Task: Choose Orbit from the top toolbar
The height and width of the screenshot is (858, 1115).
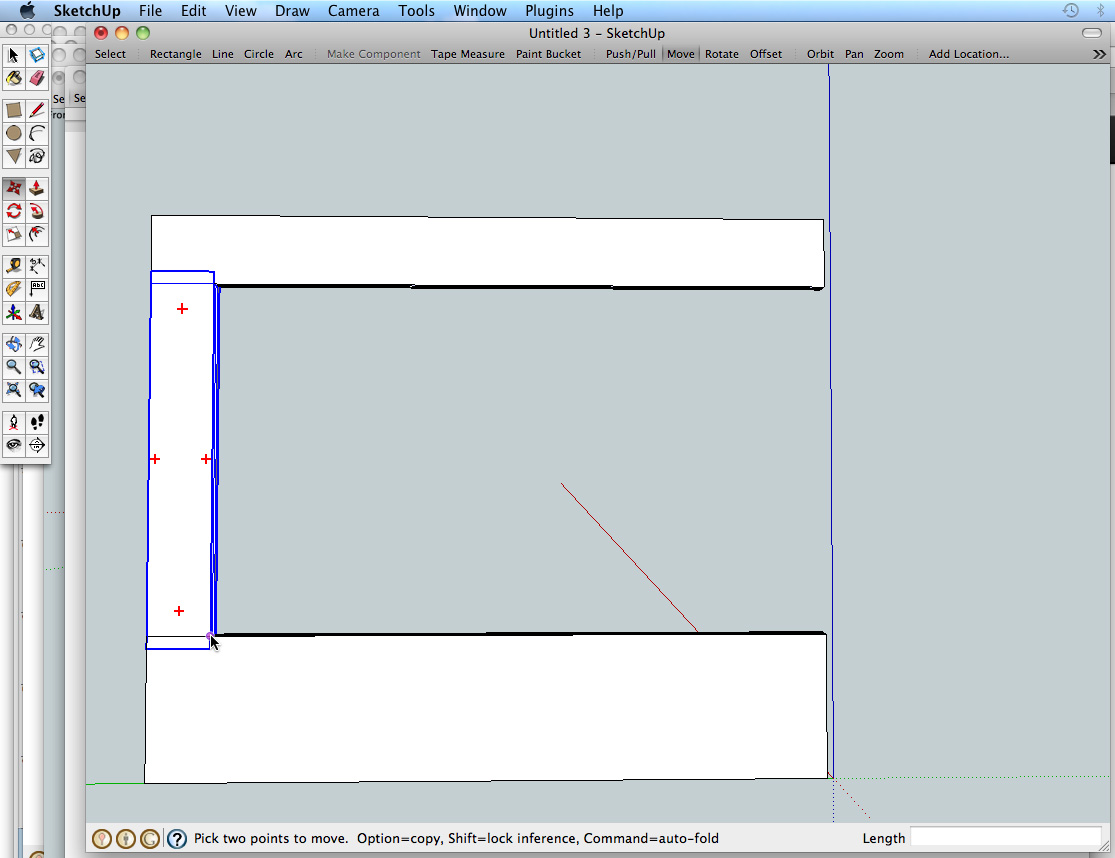Action: click(820, 54)
